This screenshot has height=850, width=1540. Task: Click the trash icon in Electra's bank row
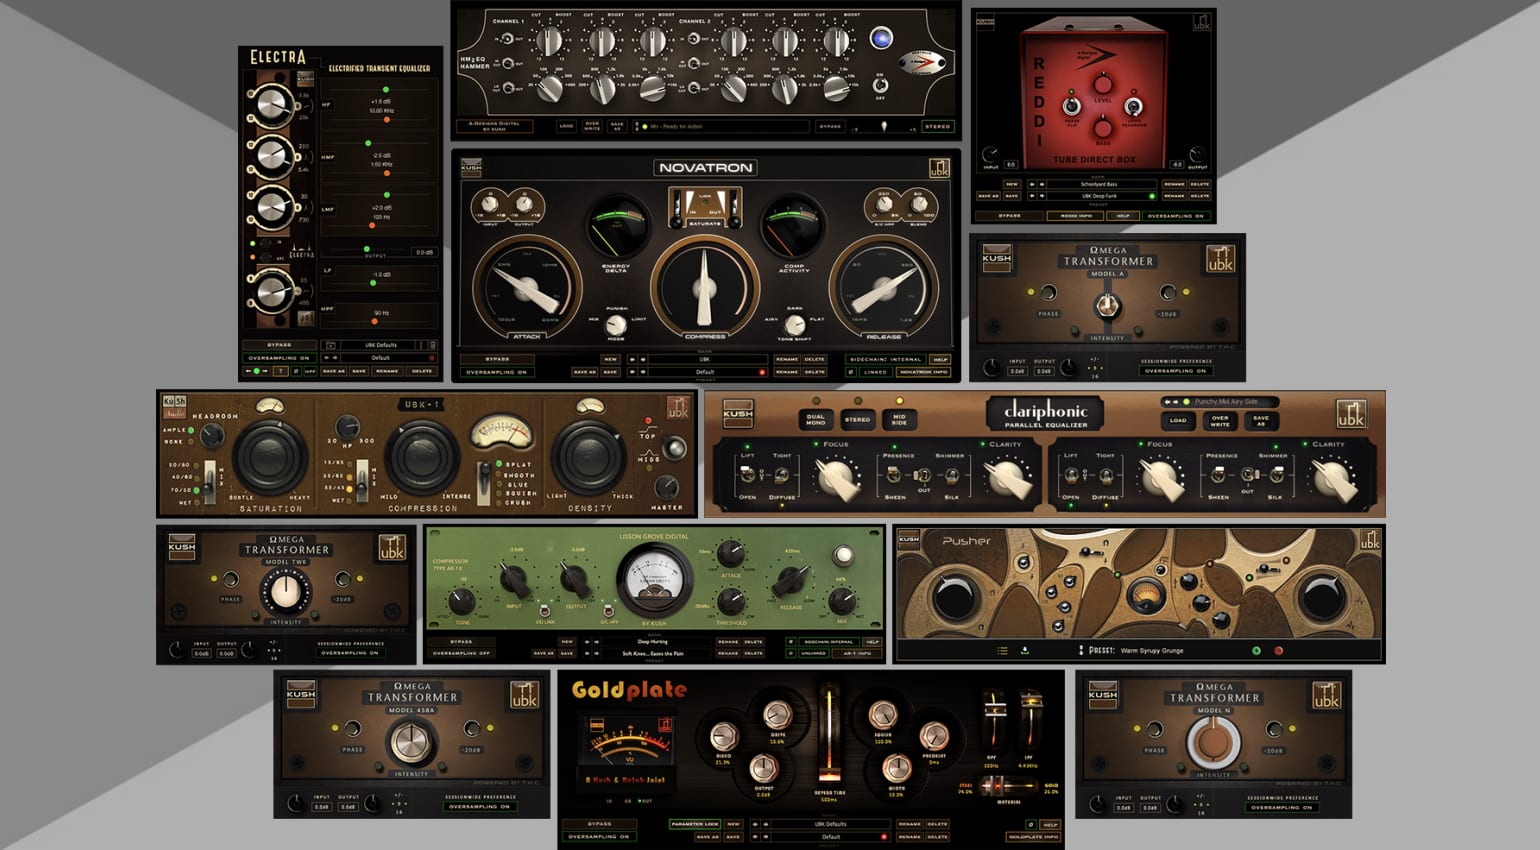tap(432, 345)
